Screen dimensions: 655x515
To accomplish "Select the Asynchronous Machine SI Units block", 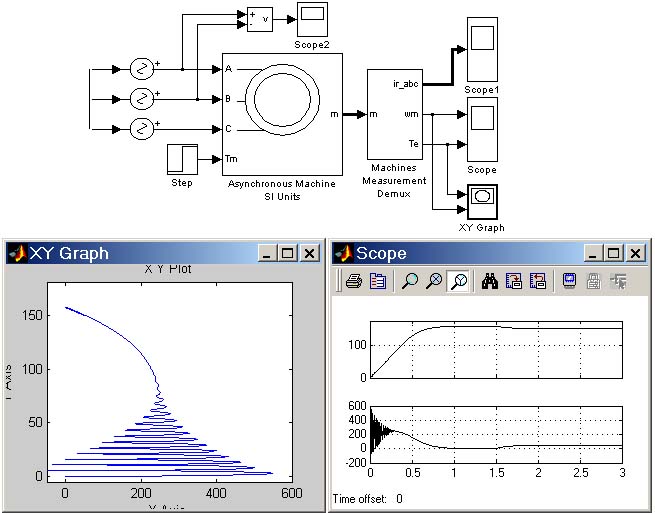I will [x=282, y=114].
